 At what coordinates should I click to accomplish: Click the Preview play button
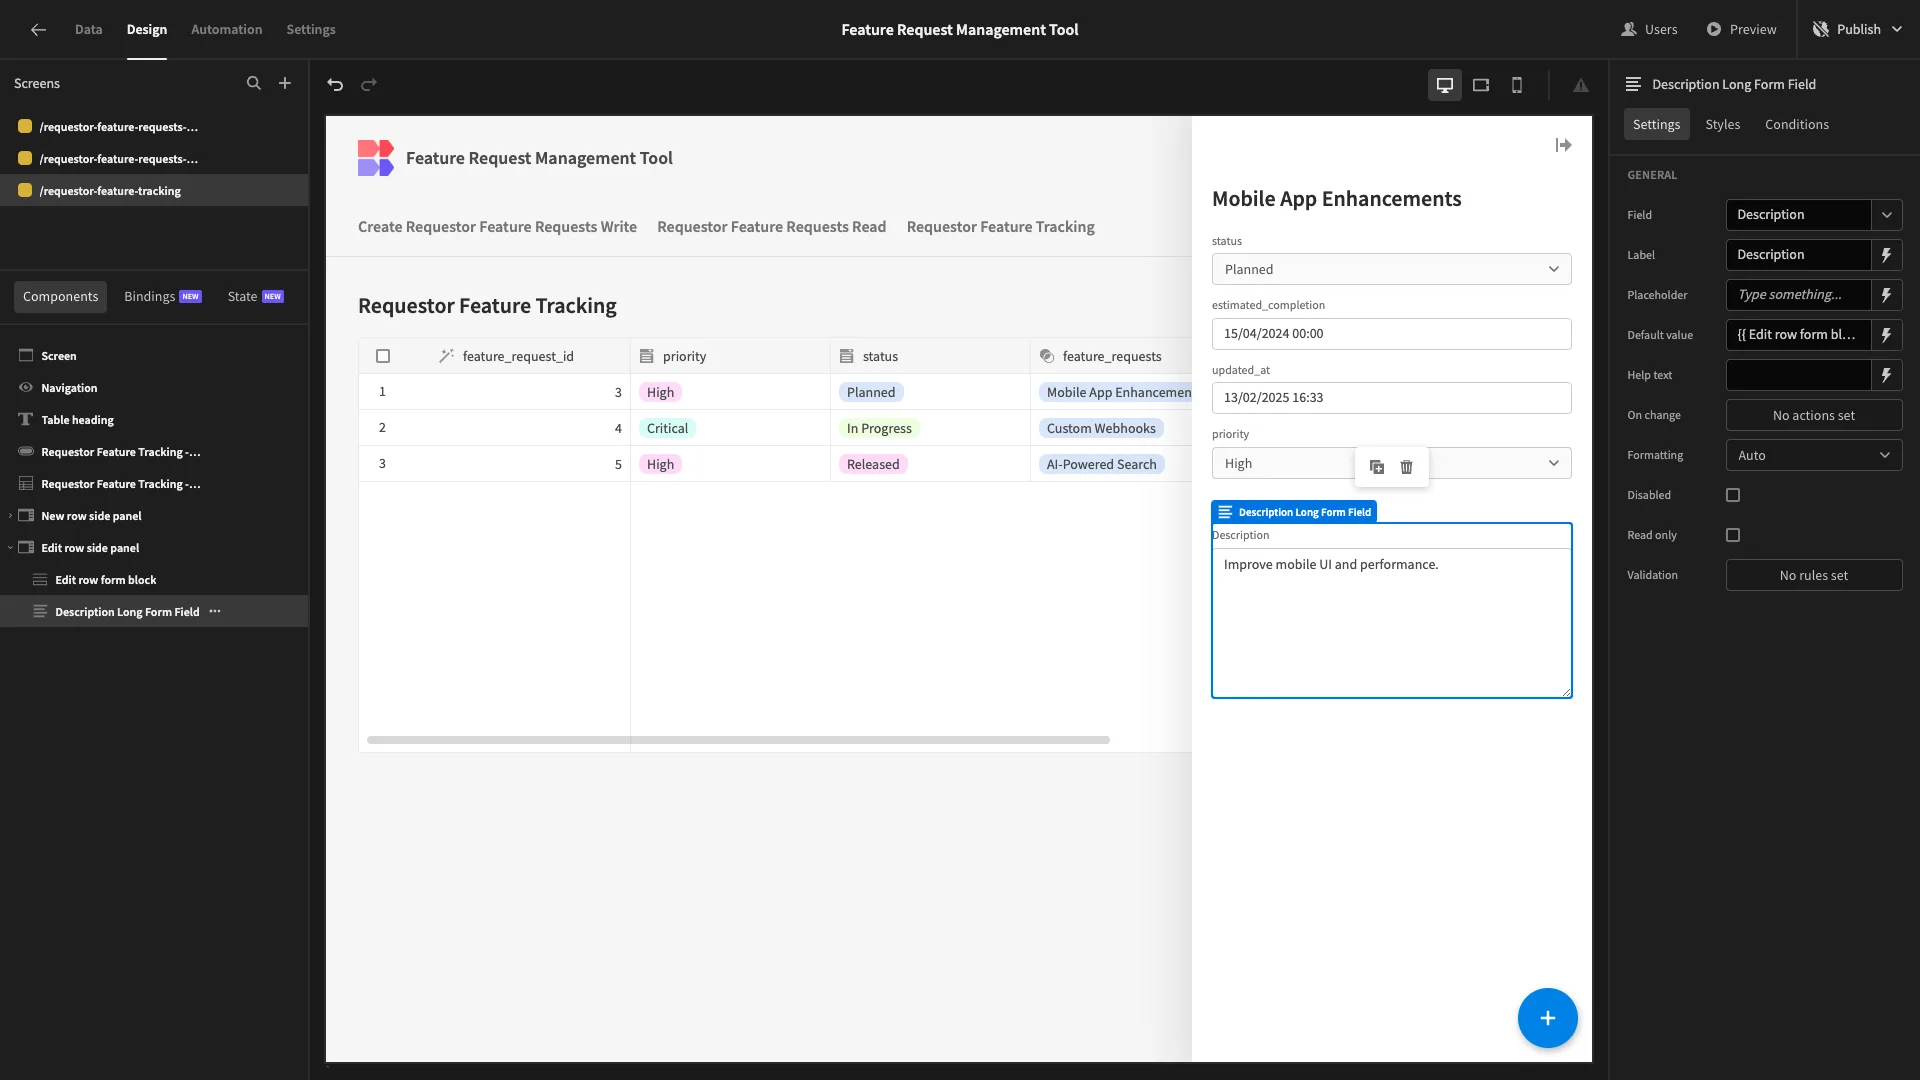(x=1741, y=30)
